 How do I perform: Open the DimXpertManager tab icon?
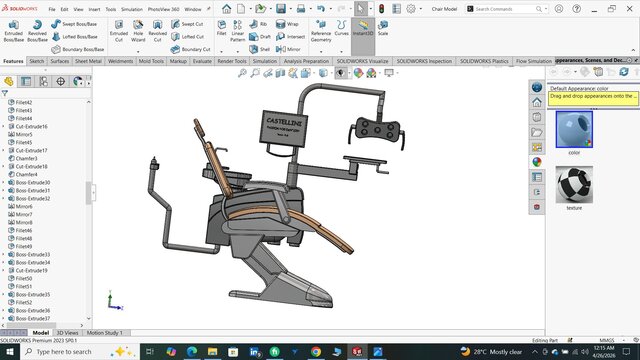(60, 82)
